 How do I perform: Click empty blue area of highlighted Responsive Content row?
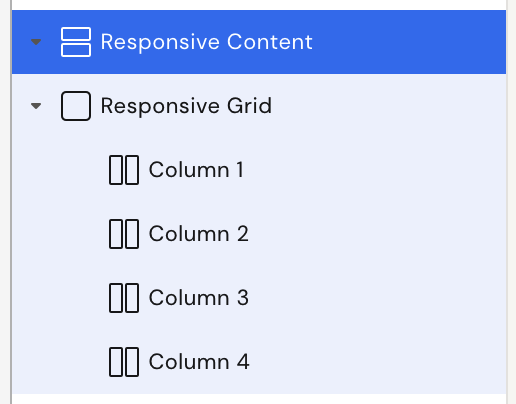tap(409, 42)
